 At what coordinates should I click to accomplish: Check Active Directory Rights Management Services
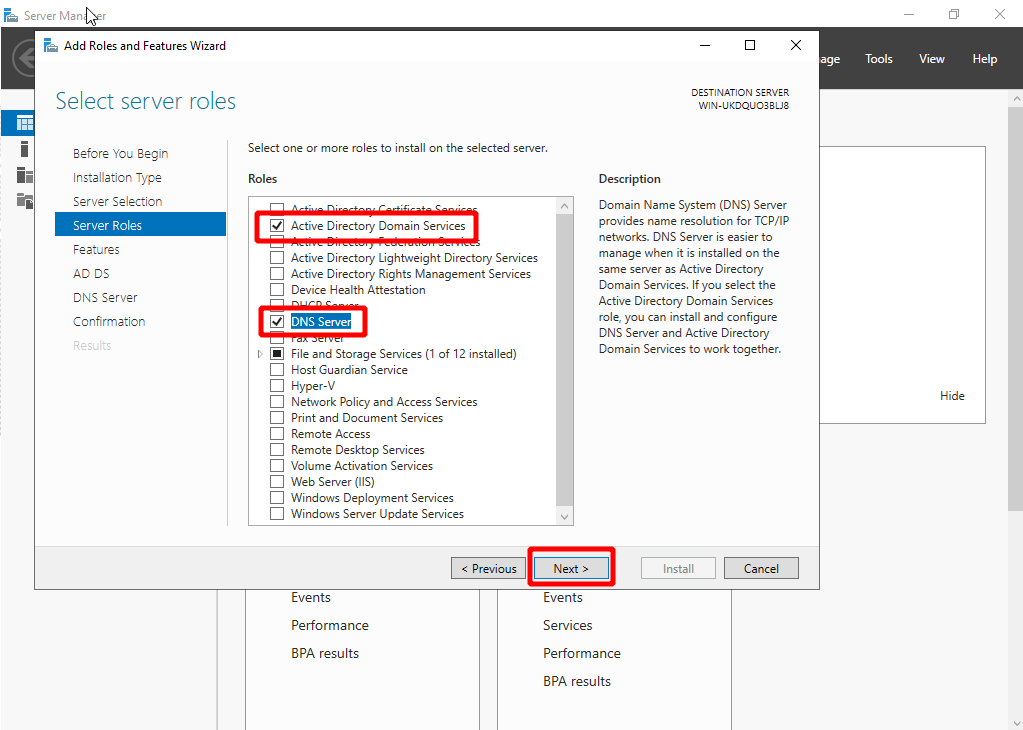click(277, 274)
